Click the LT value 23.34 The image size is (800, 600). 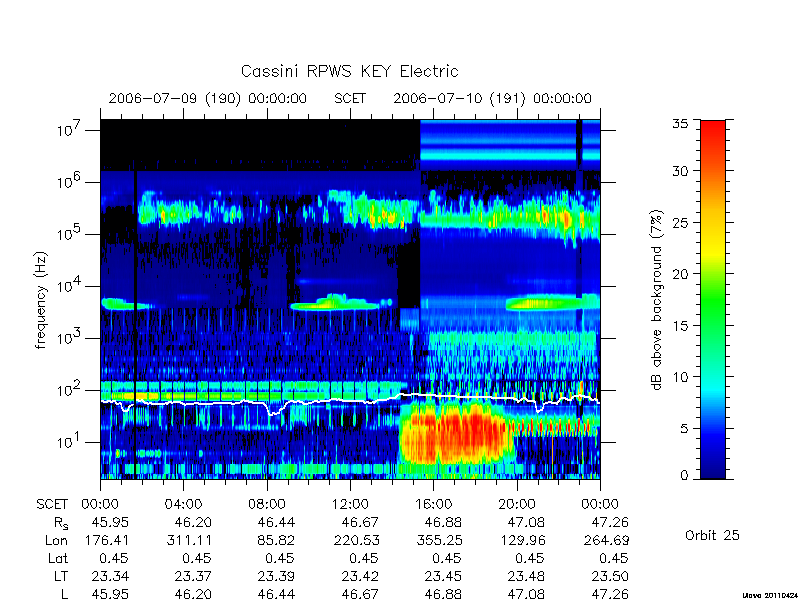click(110, 577)
